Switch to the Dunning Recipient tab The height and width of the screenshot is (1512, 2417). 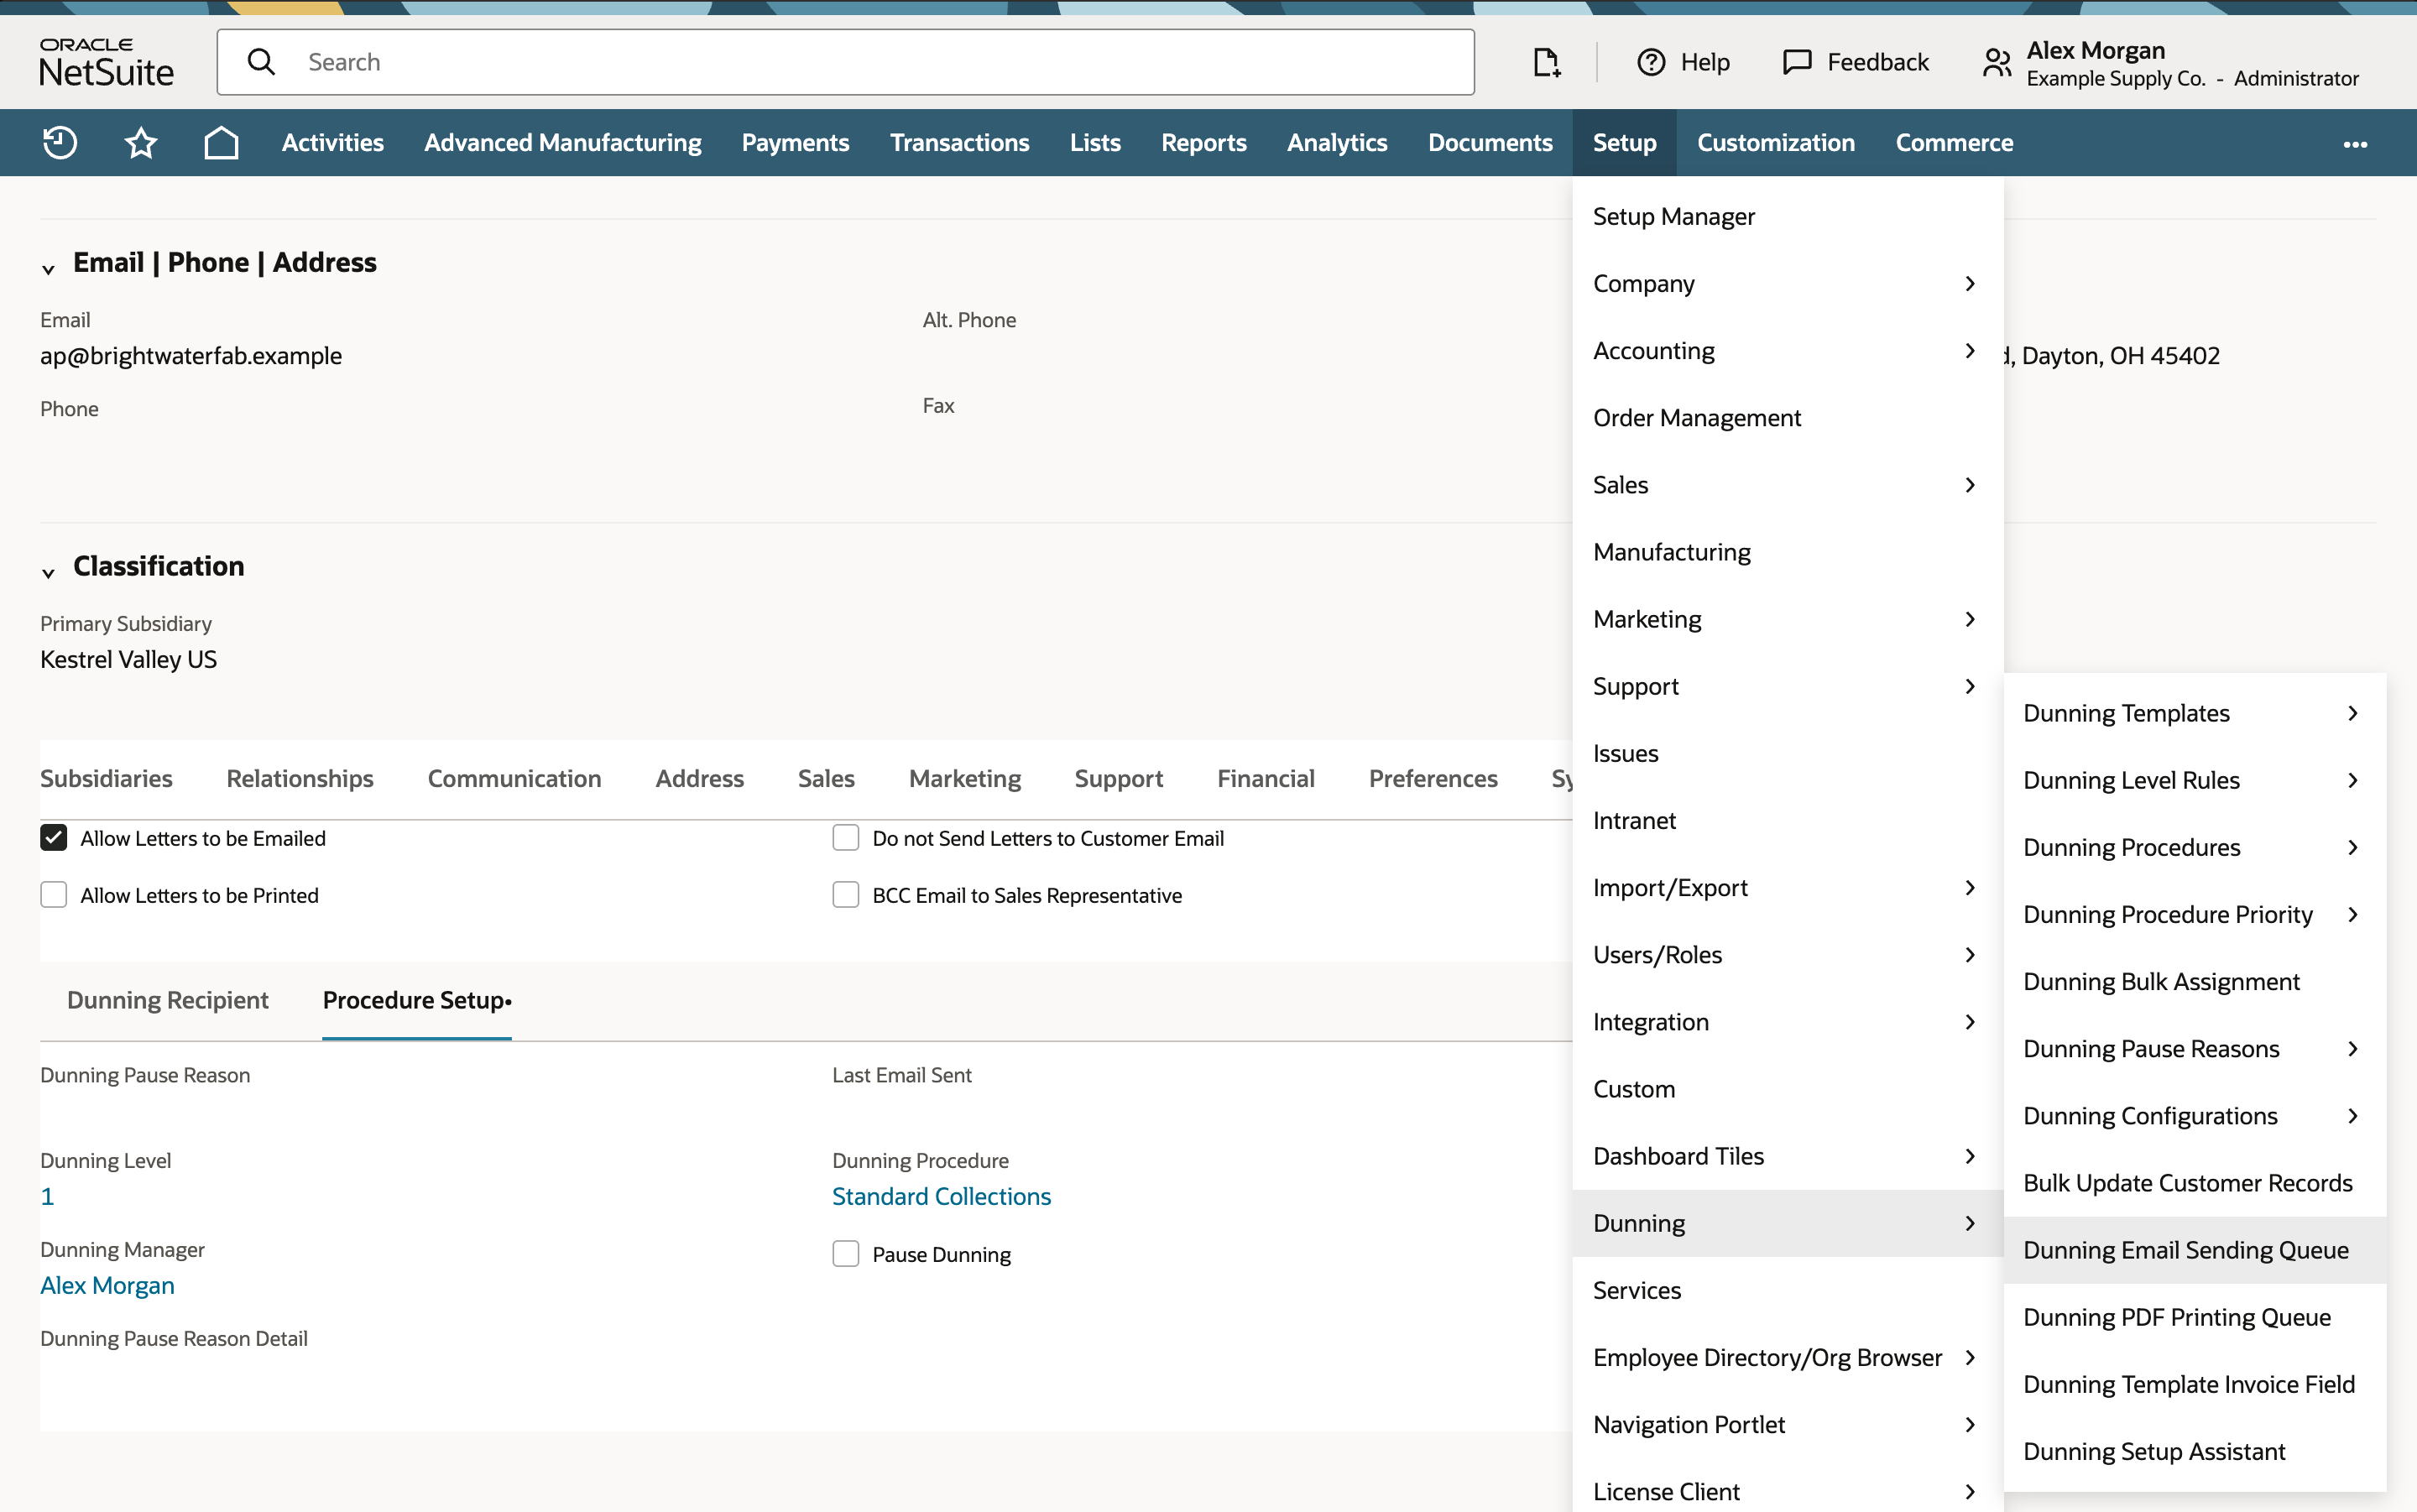click(x=167, y=1000)
